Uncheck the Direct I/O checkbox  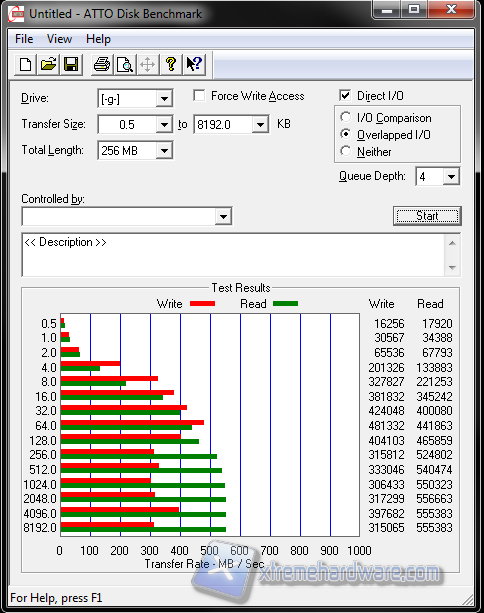[x=345, y=95]
